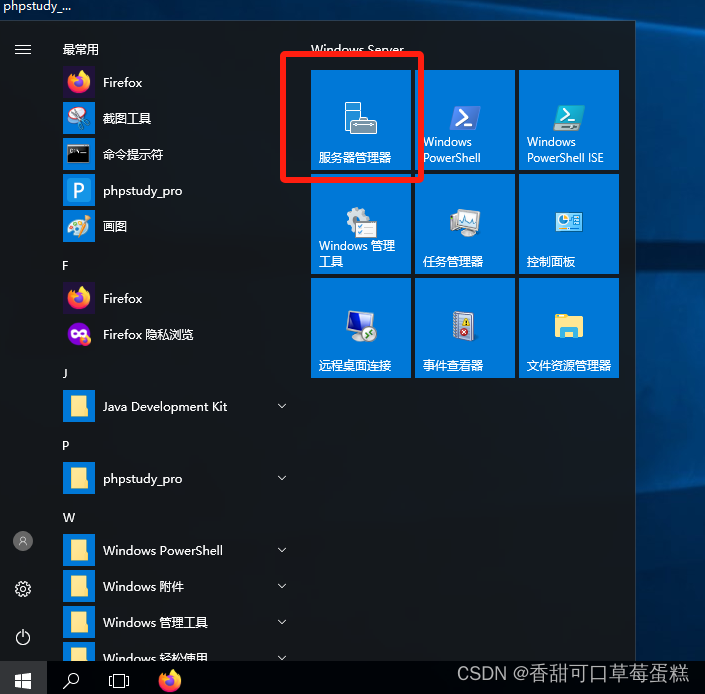
Task: Open the File Explorer (文件资源管理器) tile
Action: click(569, 328)
